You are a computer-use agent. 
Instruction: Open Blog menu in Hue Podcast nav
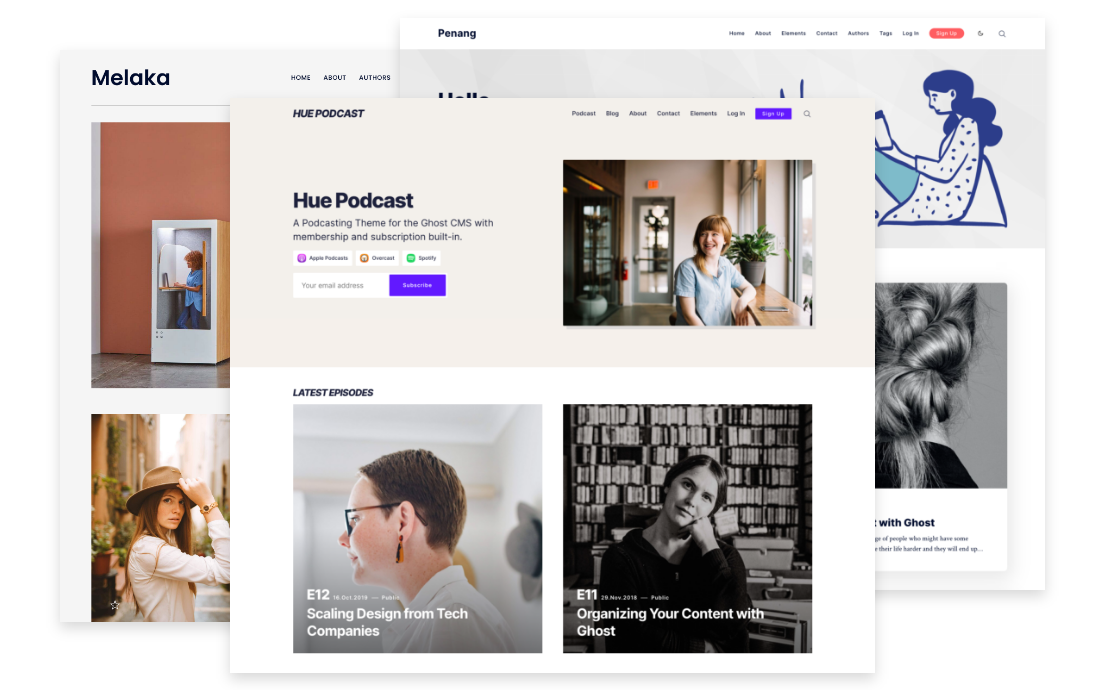613,113
